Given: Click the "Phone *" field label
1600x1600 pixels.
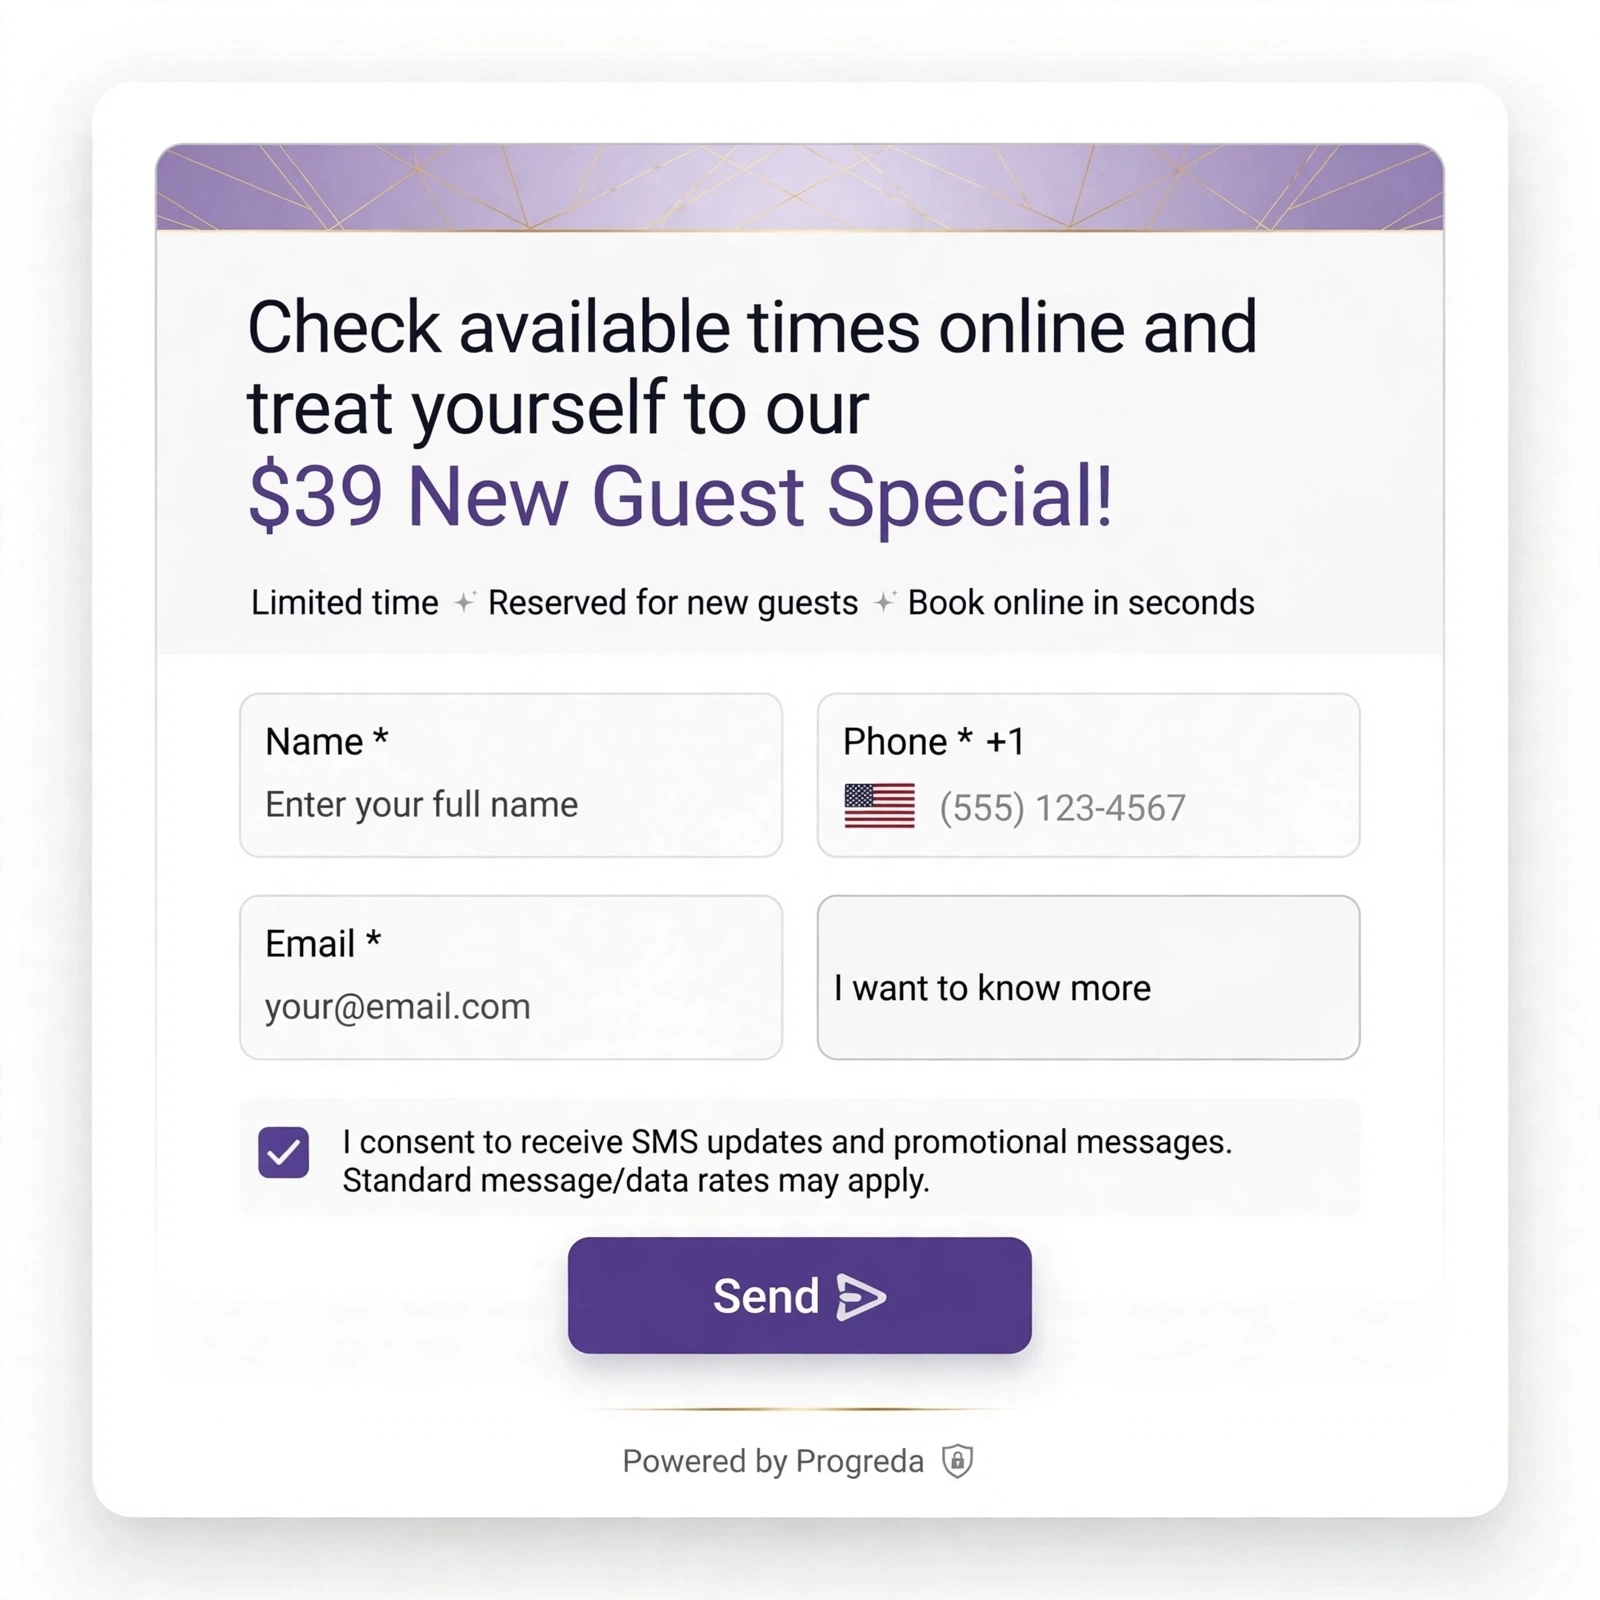Looking at the screenshot, I should click(907, 742).
